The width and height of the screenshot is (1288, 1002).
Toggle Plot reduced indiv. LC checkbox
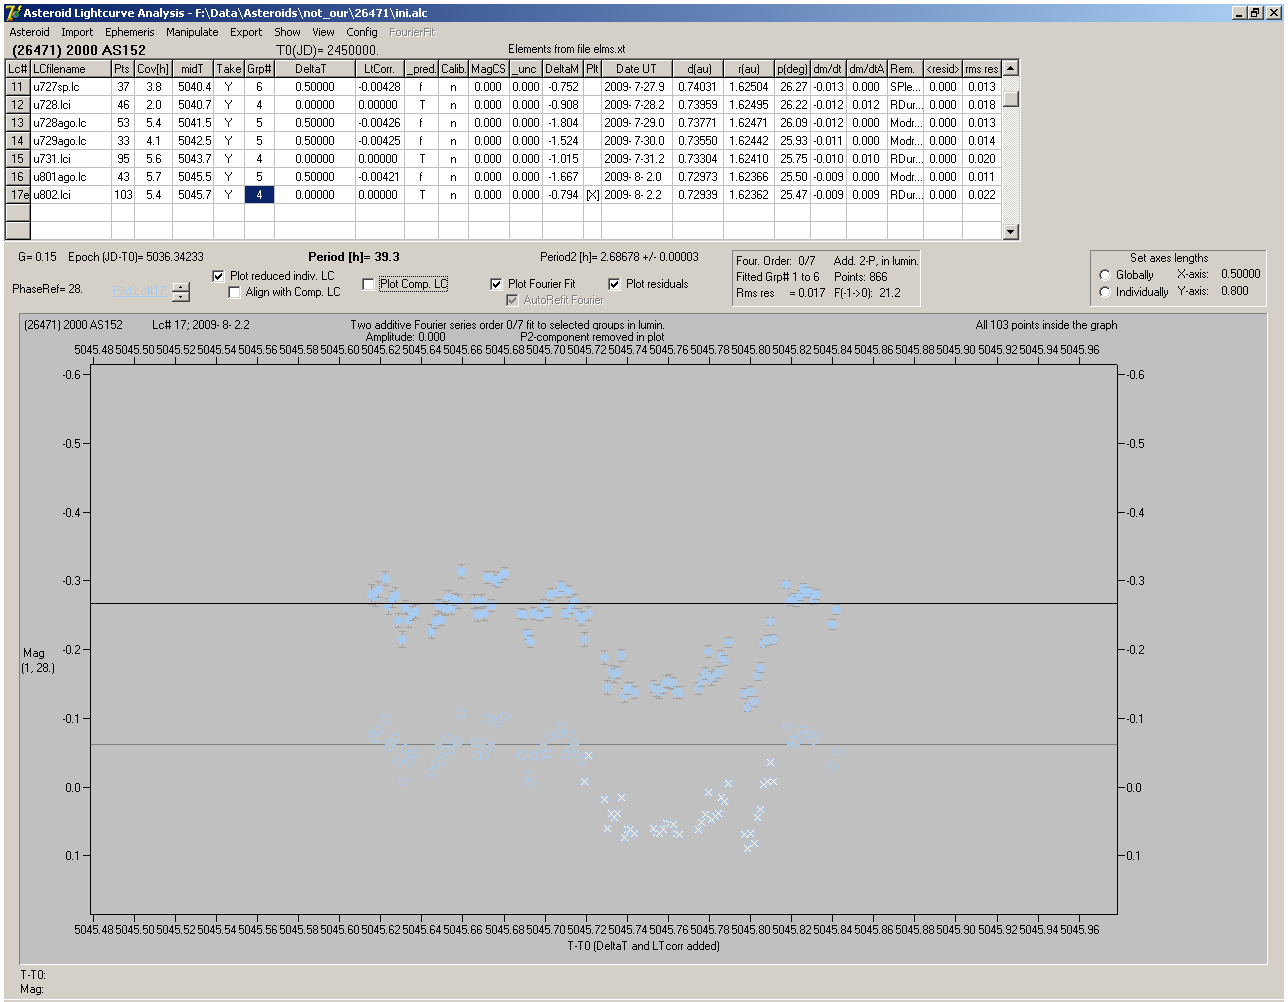pyautogui.click(x=219, y=276)
